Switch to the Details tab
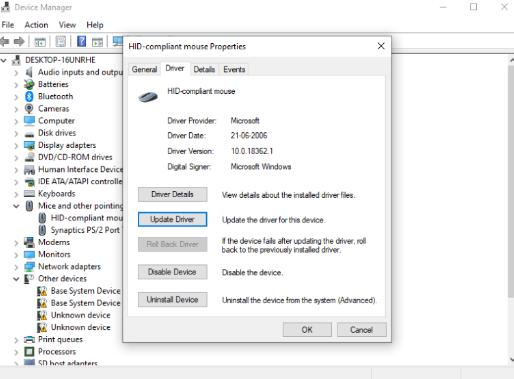 pyautogui.click(x=204, y=69)
